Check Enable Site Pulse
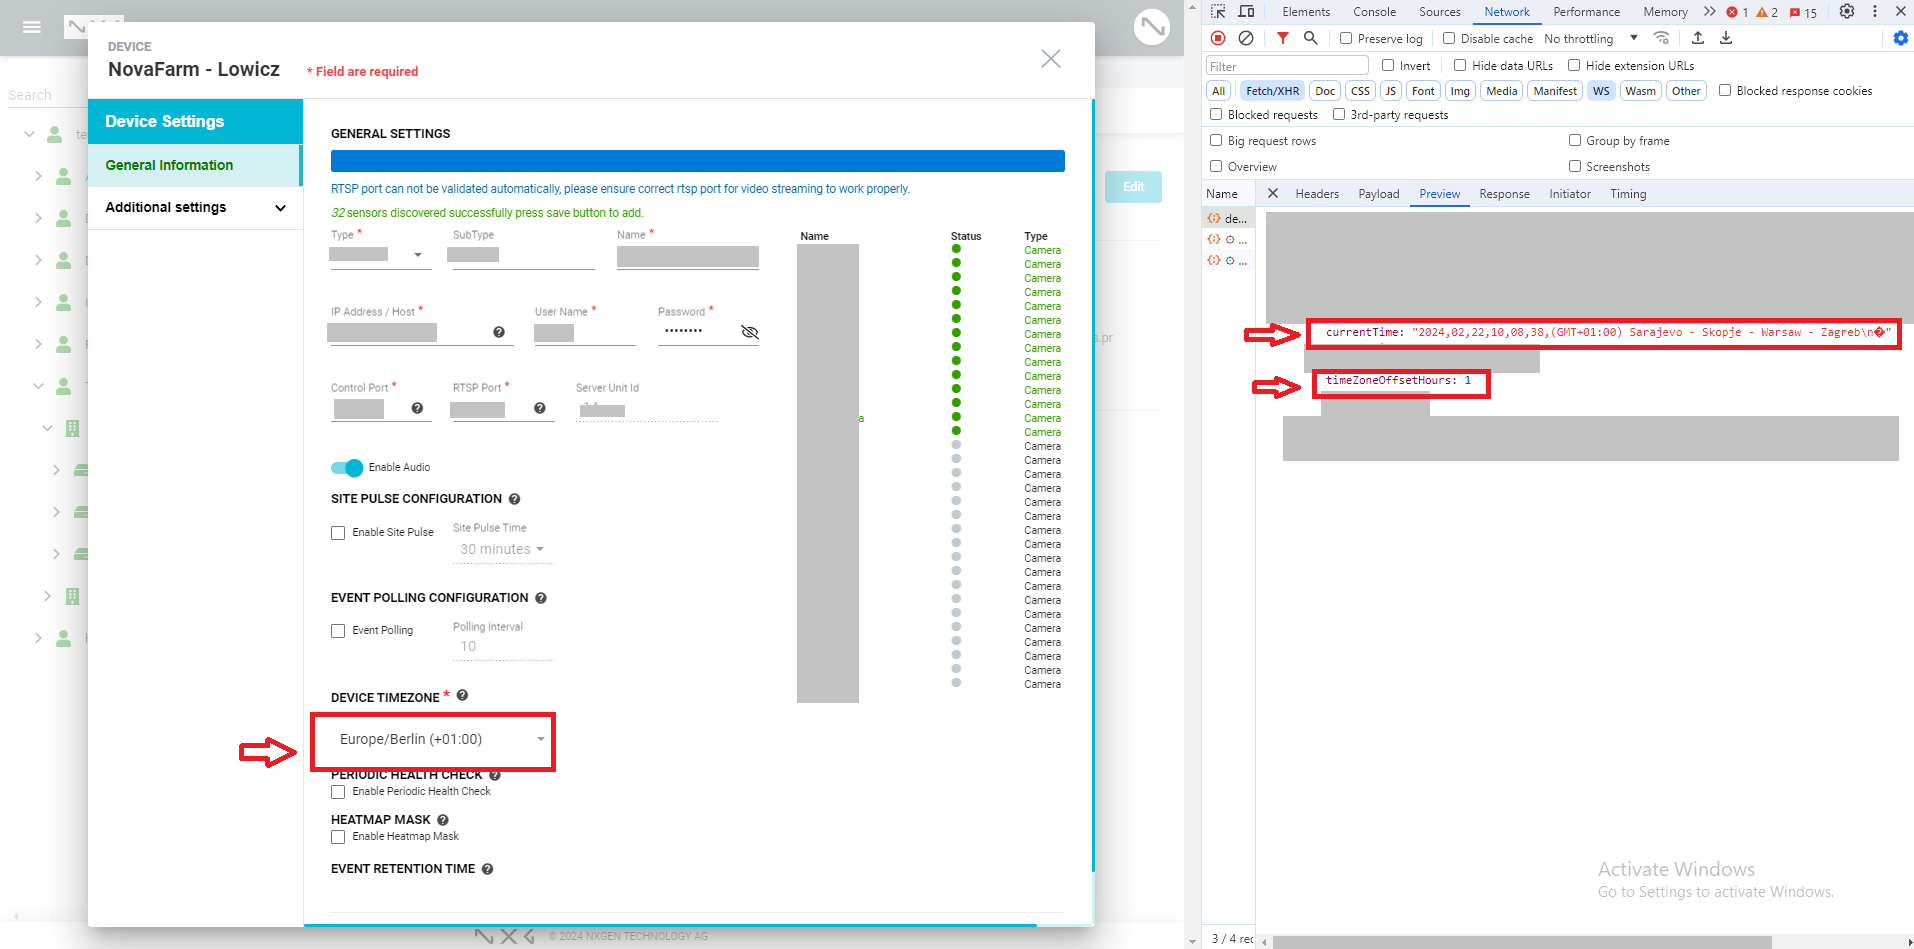The image size is (1914, 949). (x=338, y=533)
